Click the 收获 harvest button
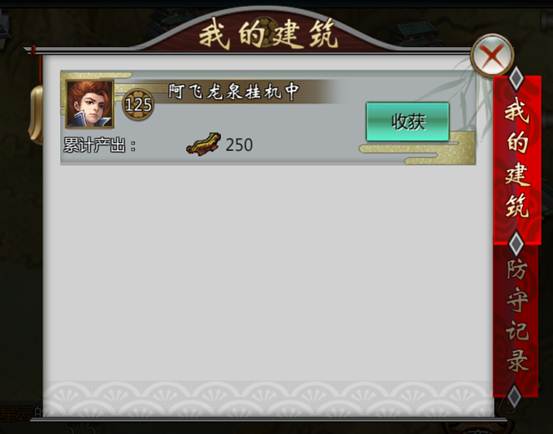The width and height of the screenshot is (553, 434). [408, 122]
